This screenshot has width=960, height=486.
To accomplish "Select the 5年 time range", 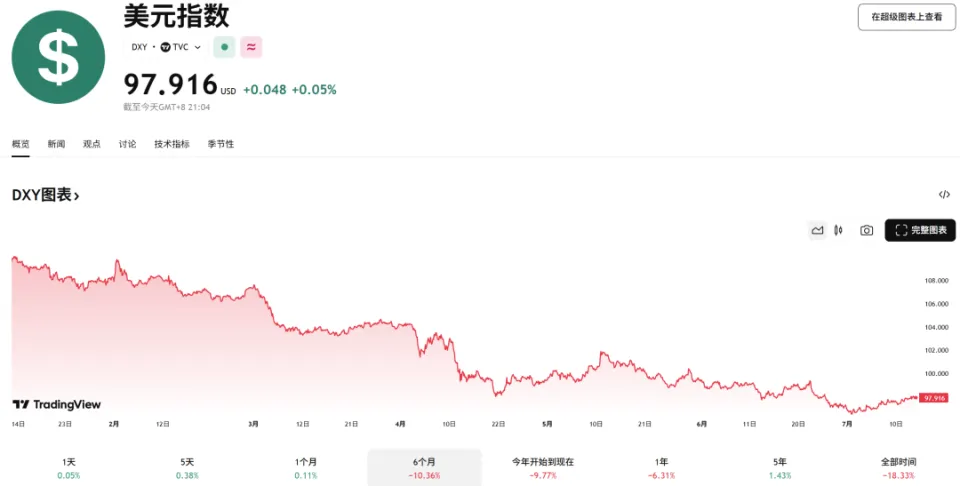I will click(780, 467).
